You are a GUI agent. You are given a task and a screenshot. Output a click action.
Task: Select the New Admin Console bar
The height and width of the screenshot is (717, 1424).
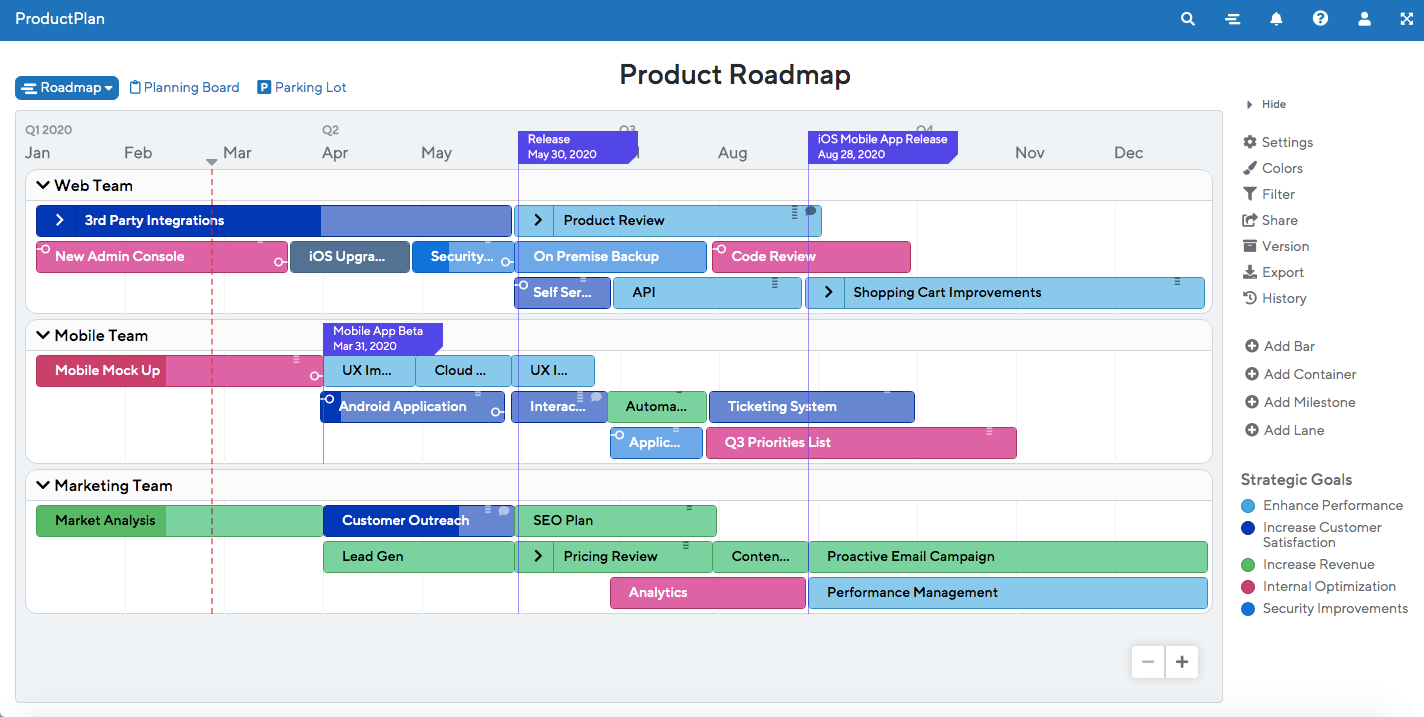tap(162, 257)
